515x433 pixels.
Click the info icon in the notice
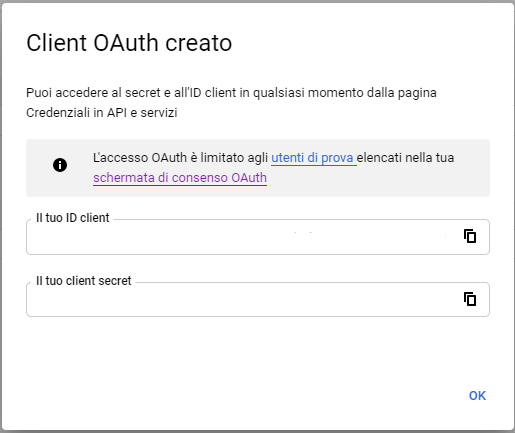click(x=60, y=165)
